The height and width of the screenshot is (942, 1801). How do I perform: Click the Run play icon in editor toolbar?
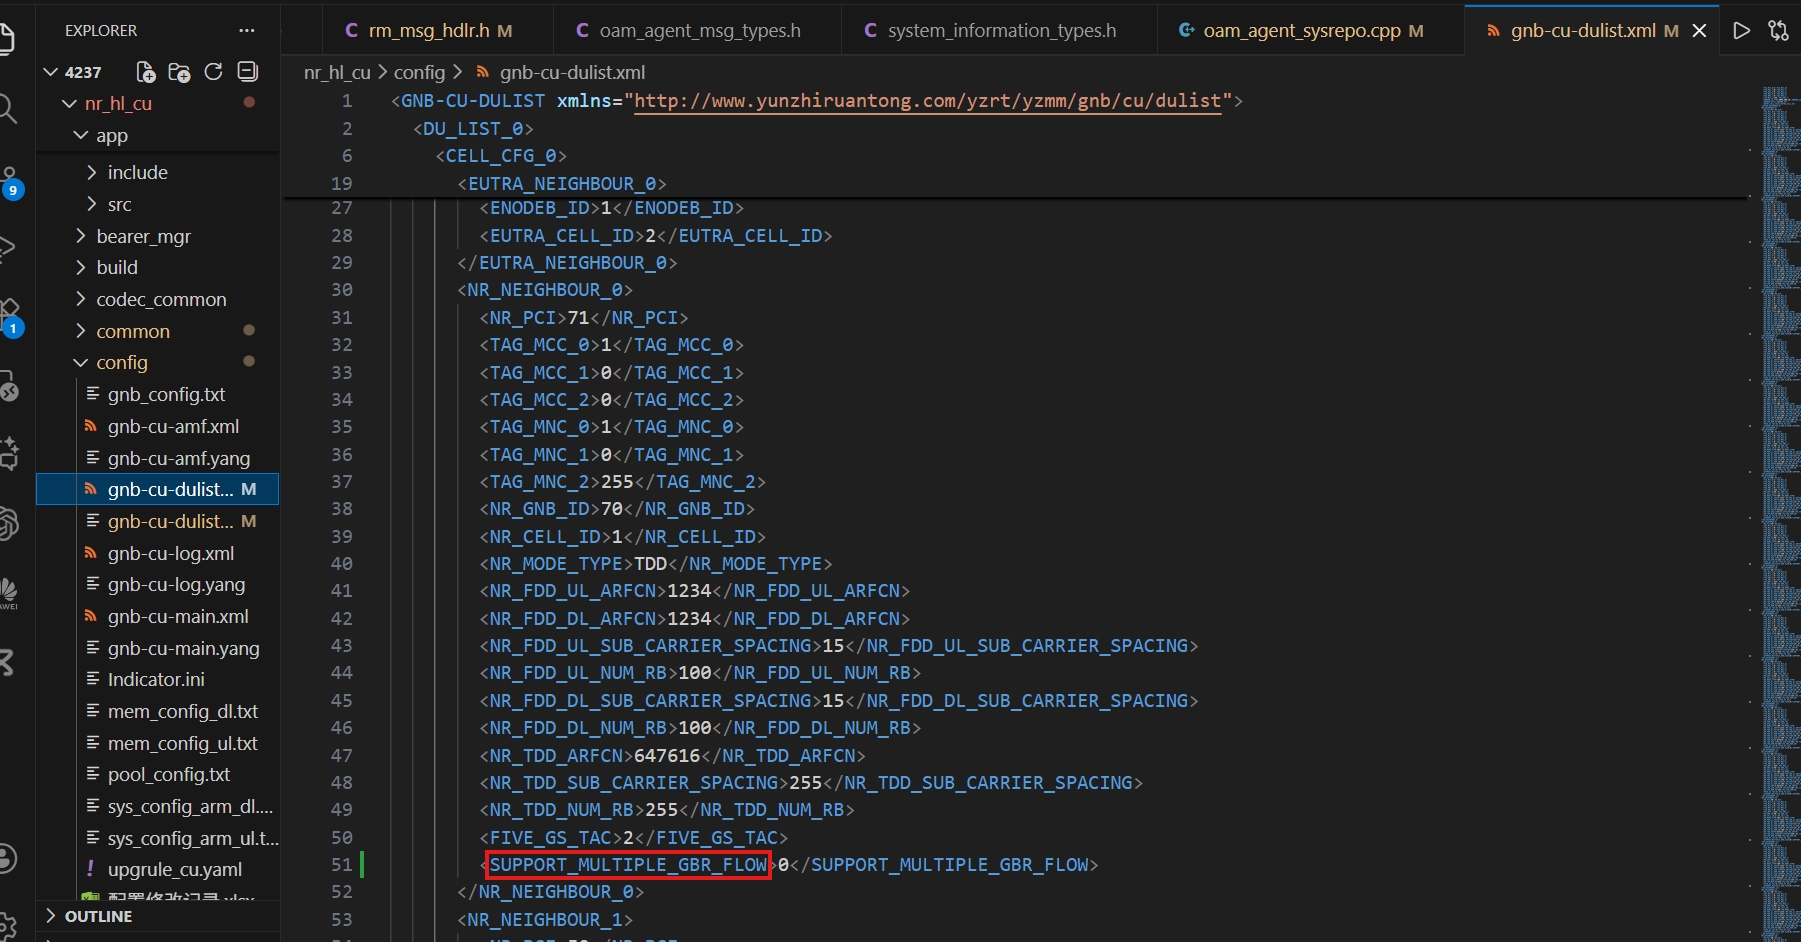pos(1741,31)
